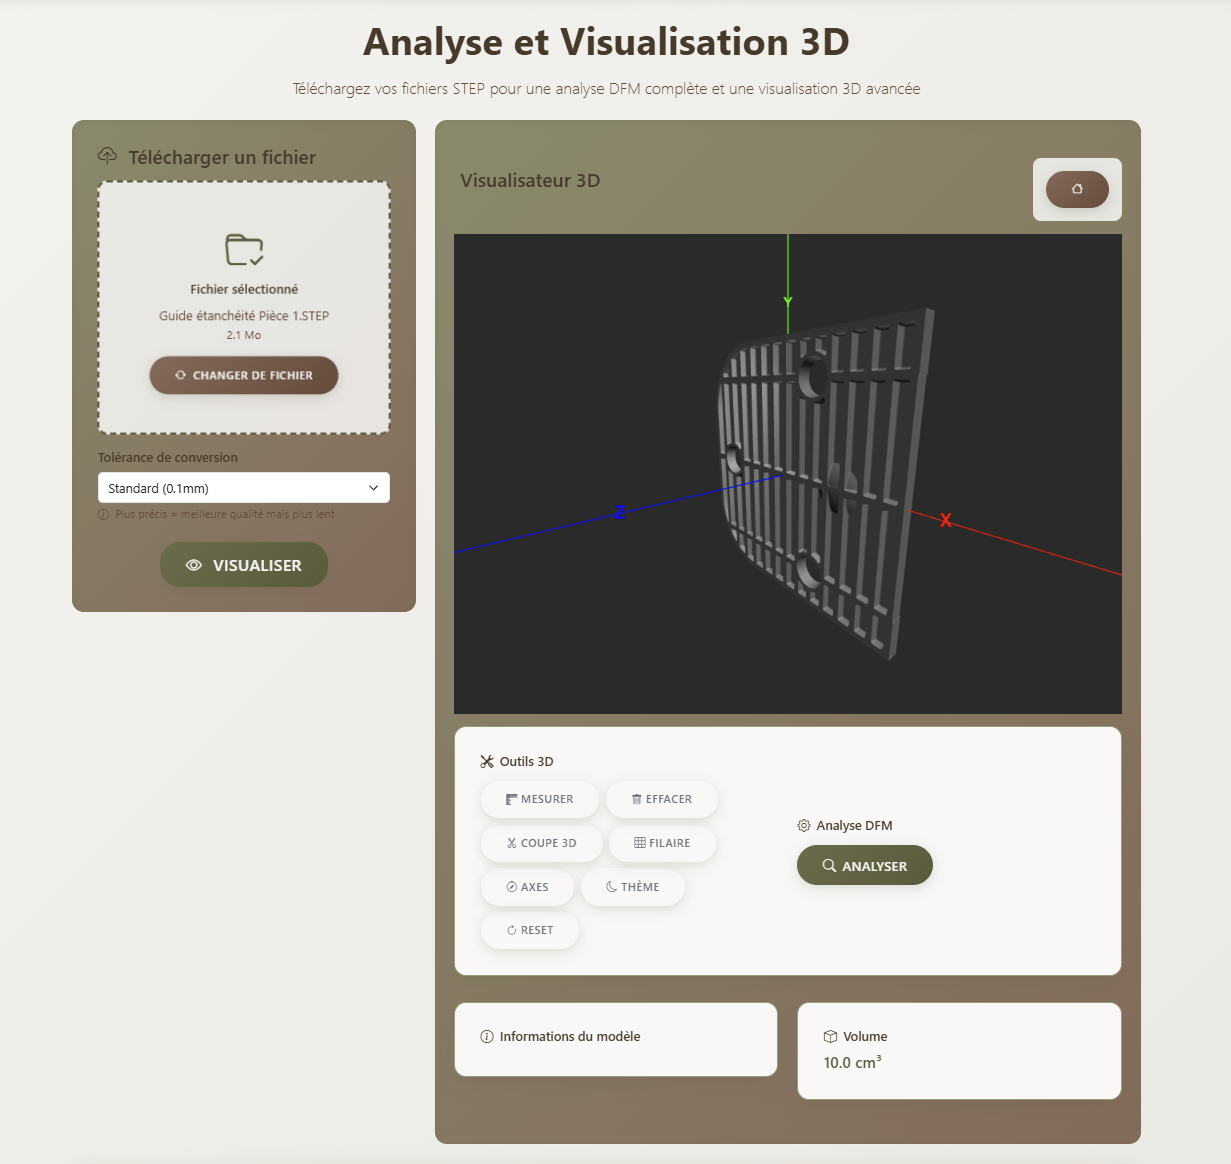Toggle Filaire wireframe mode
Image resolution: width=1231 pixels, height=1164 pixels.
click(662, 843)
